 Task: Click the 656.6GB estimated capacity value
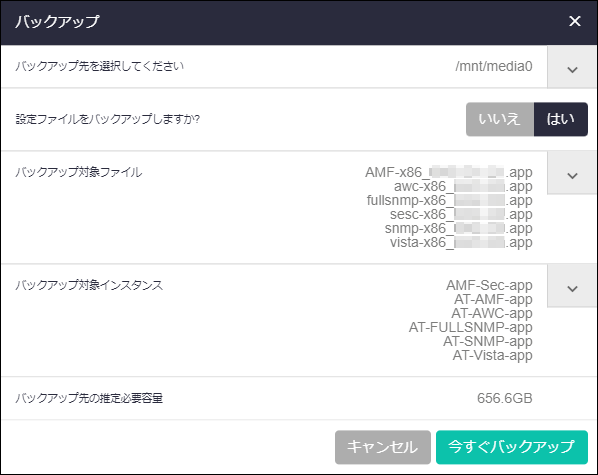click(x=505, y=398)
